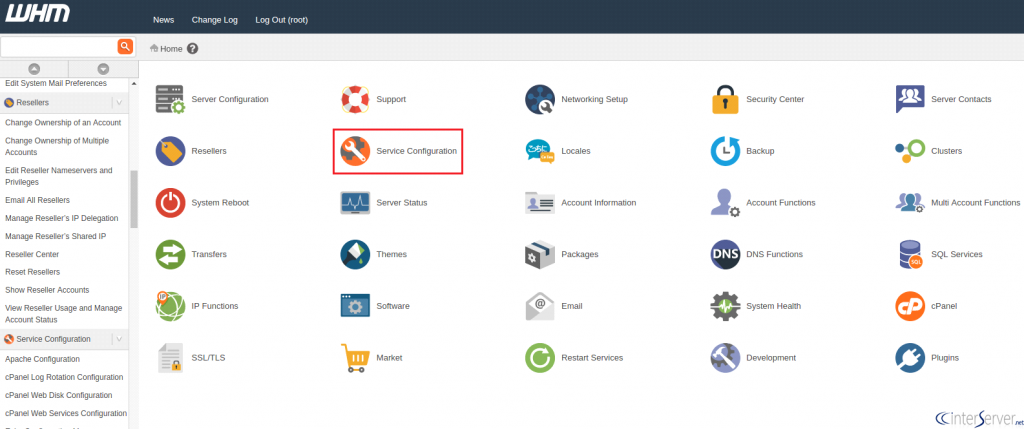Screen dimensions: 1024x429
Task: Open cPanel Web Disk Configuration link
Action: coord(59,395)
